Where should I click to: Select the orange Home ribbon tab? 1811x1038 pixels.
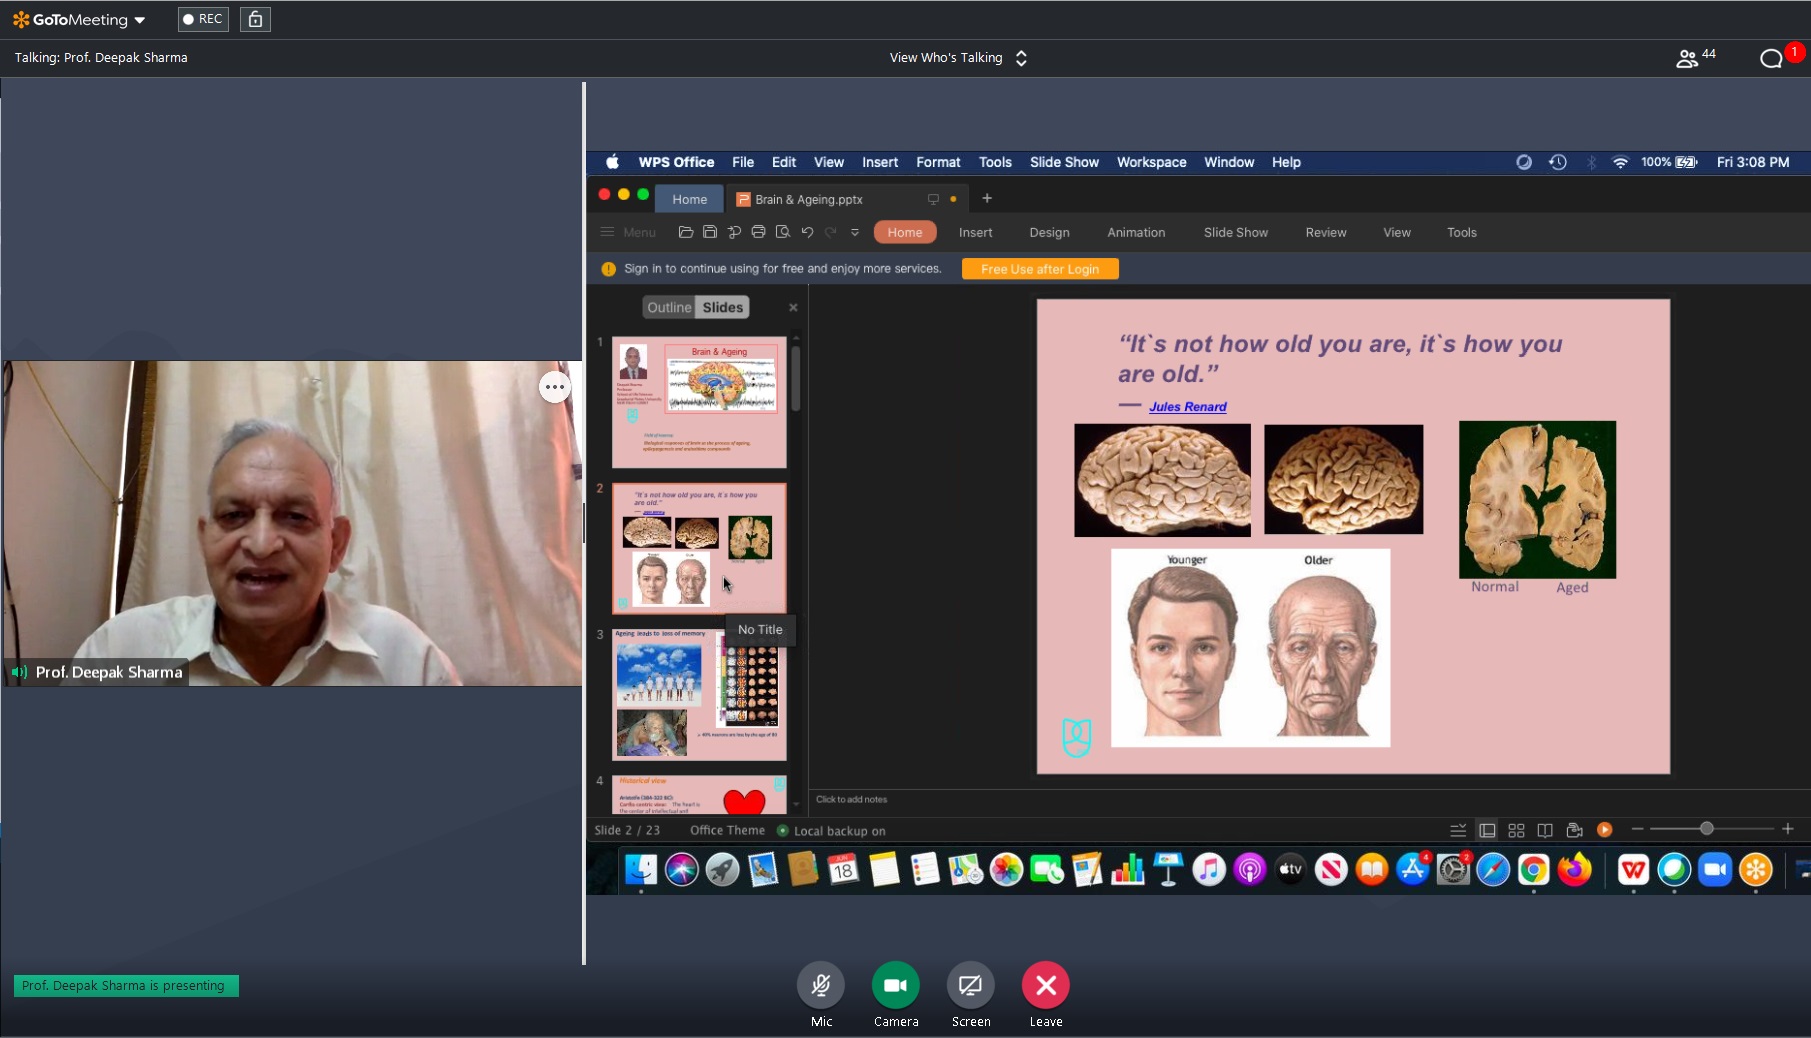905,232
